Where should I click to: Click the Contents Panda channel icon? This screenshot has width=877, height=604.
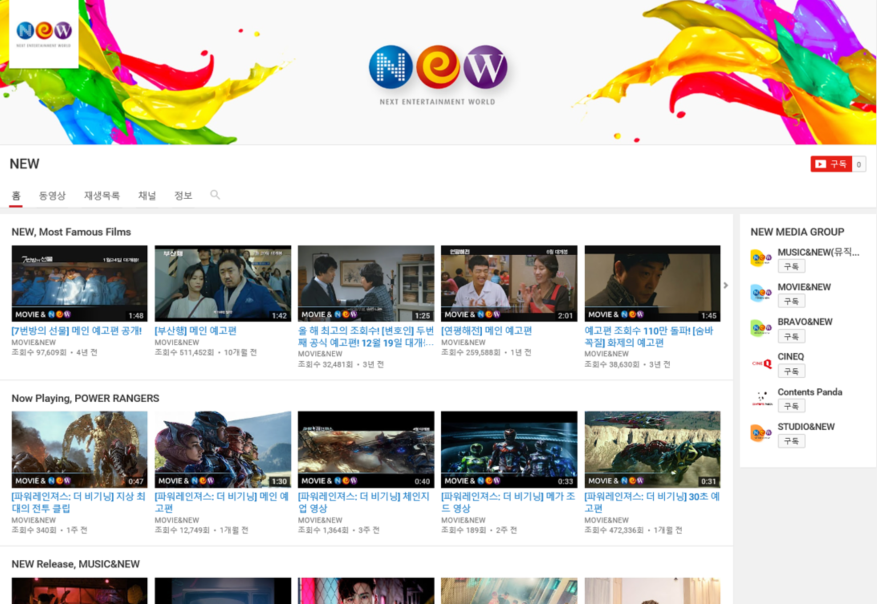pyautogui.click(x=761, y=398)
